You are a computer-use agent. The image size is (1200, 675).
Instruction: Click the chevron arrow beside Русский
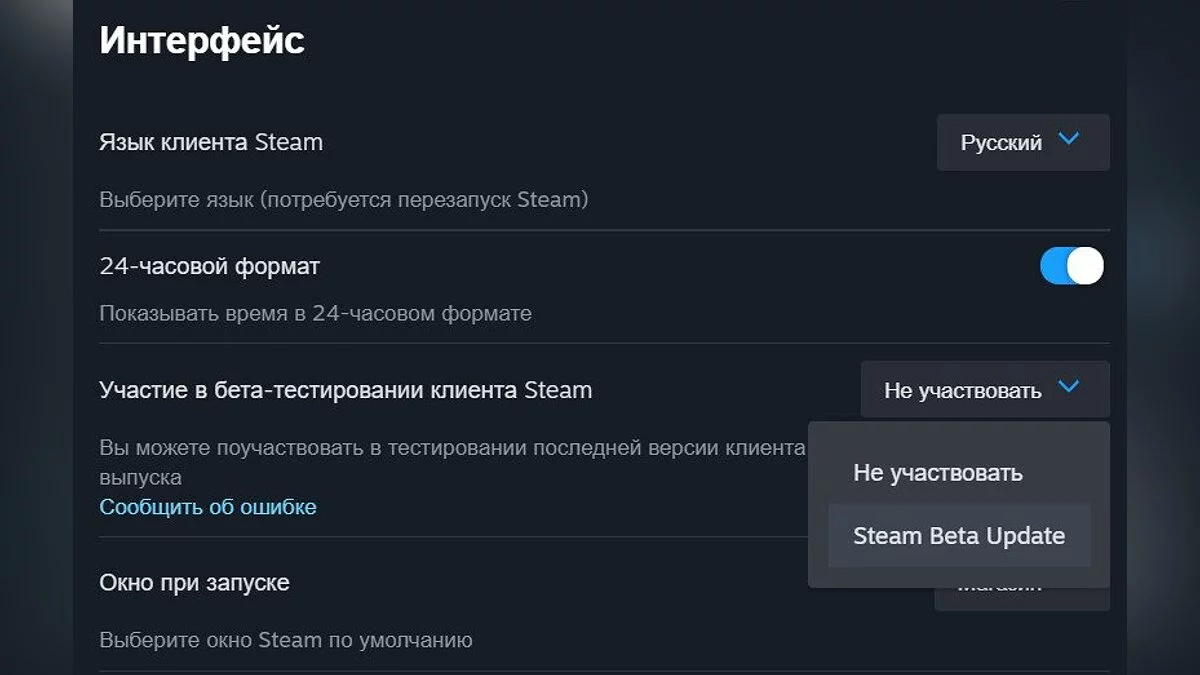pyautogui.click(x=1068, y=140)
